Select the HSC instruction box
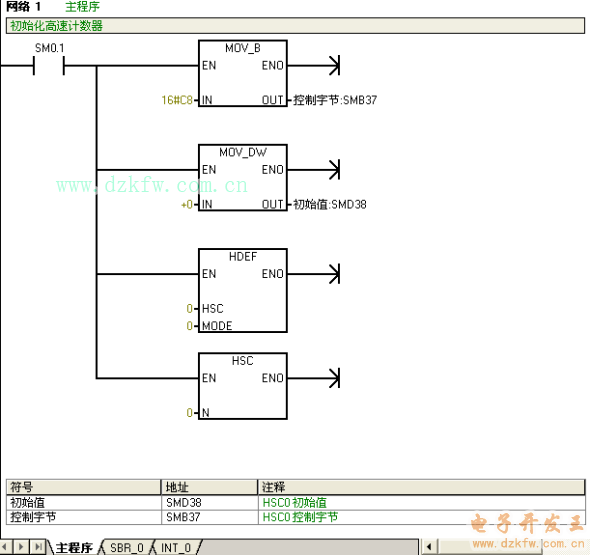590x555 pixels. coord(243,386)
